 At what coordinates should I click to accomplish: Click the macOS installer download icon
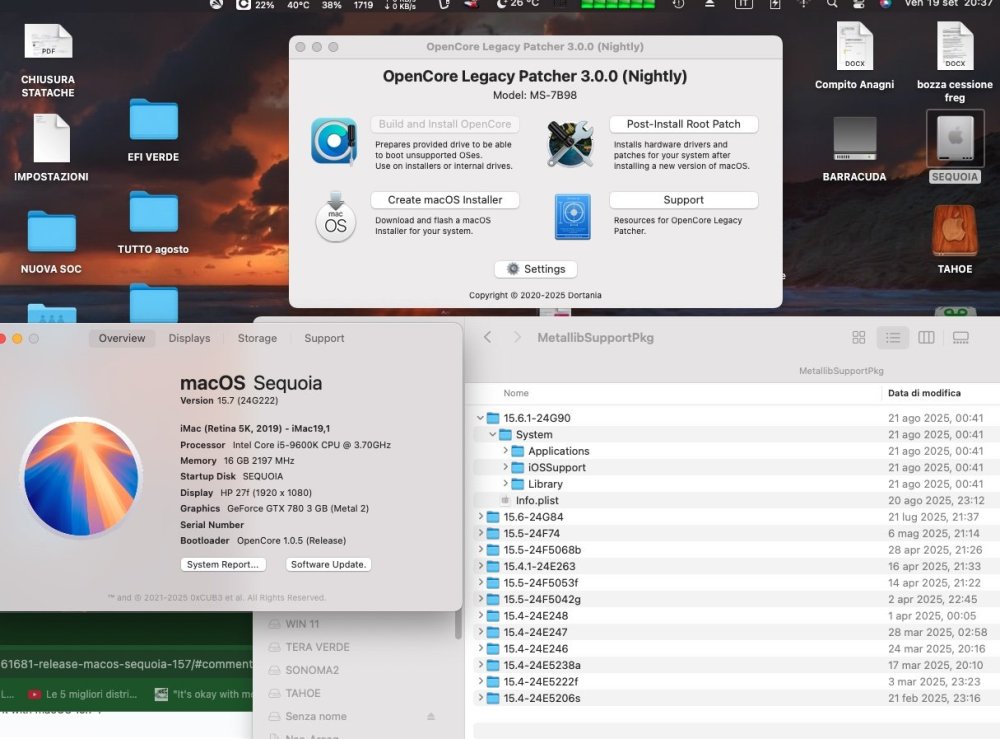pyautogui.click(x=335, y=217)
